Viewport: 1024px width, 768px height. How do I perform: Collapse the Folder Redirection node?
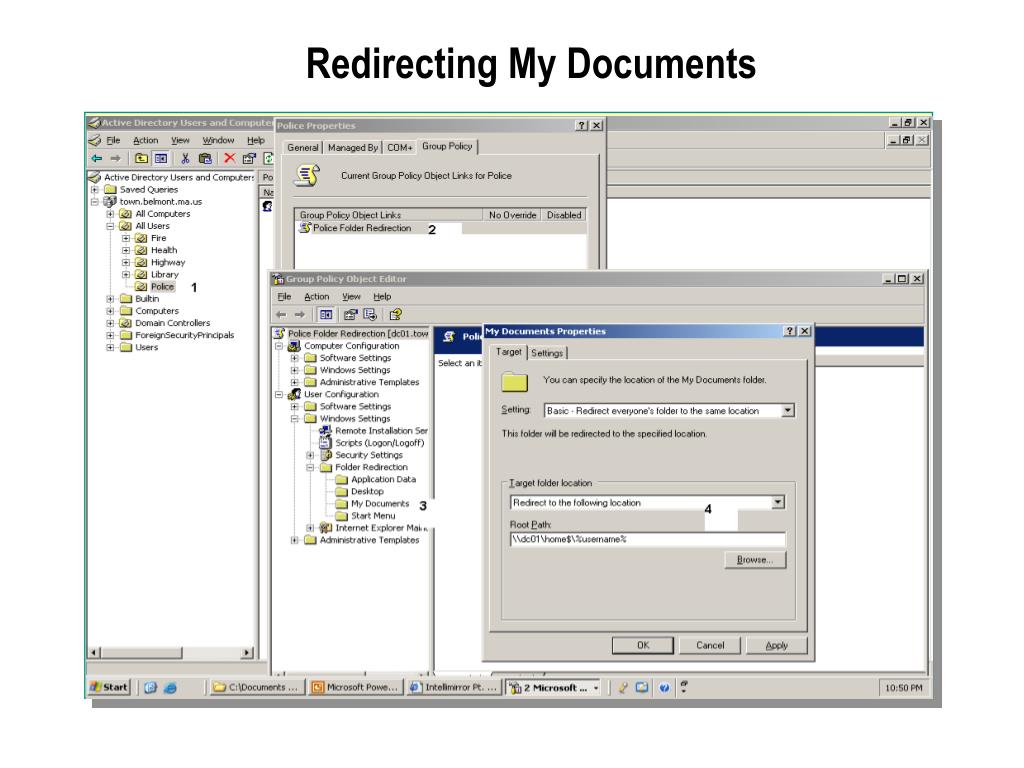point(311,468)
